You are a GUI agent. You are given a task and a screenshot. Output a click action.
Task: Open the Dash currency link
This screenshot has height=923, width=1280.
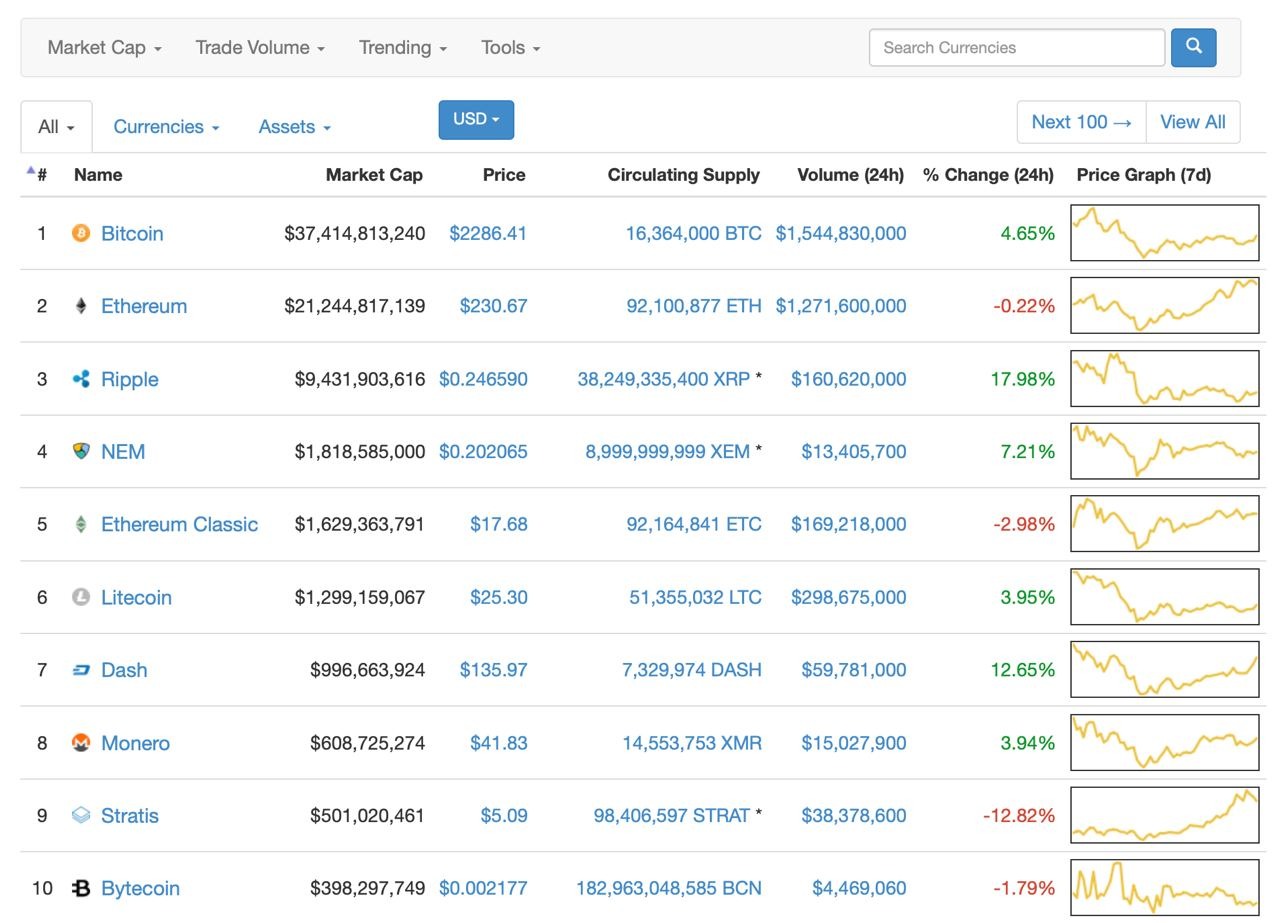pos(124,670)
